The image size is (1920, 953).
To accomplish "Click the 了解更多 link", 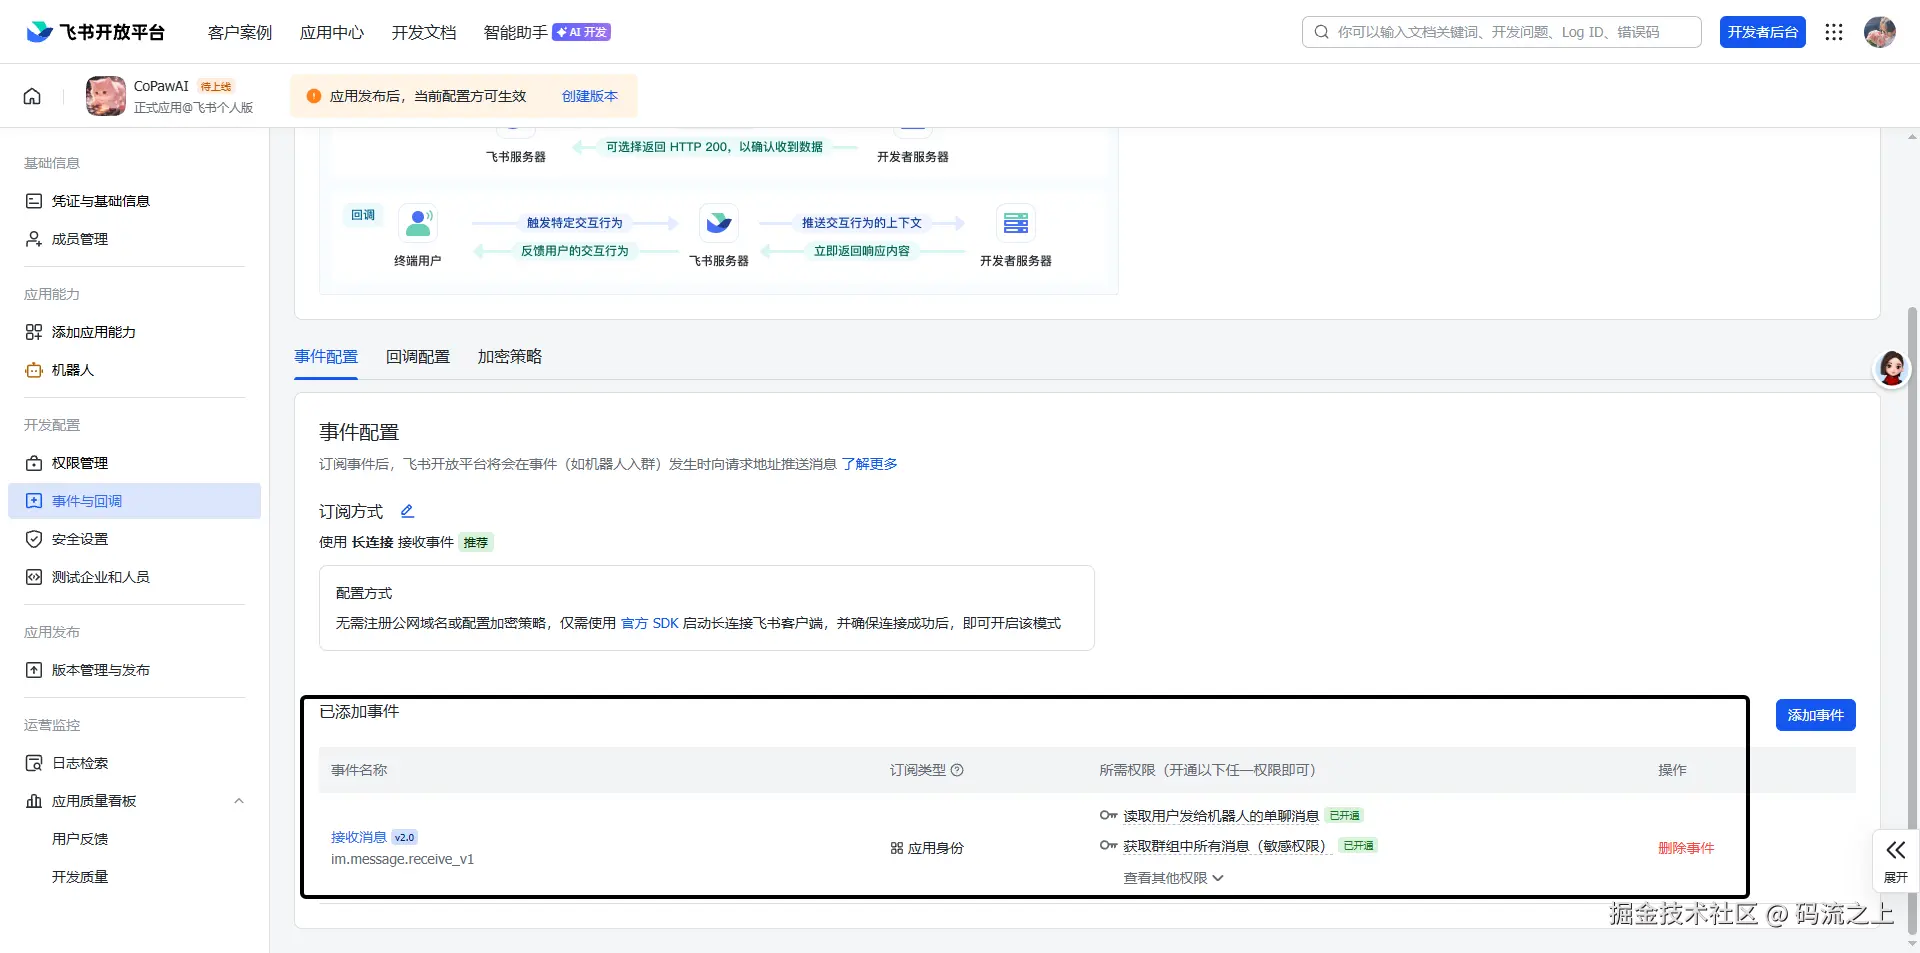I will click(x=870, y=464).
